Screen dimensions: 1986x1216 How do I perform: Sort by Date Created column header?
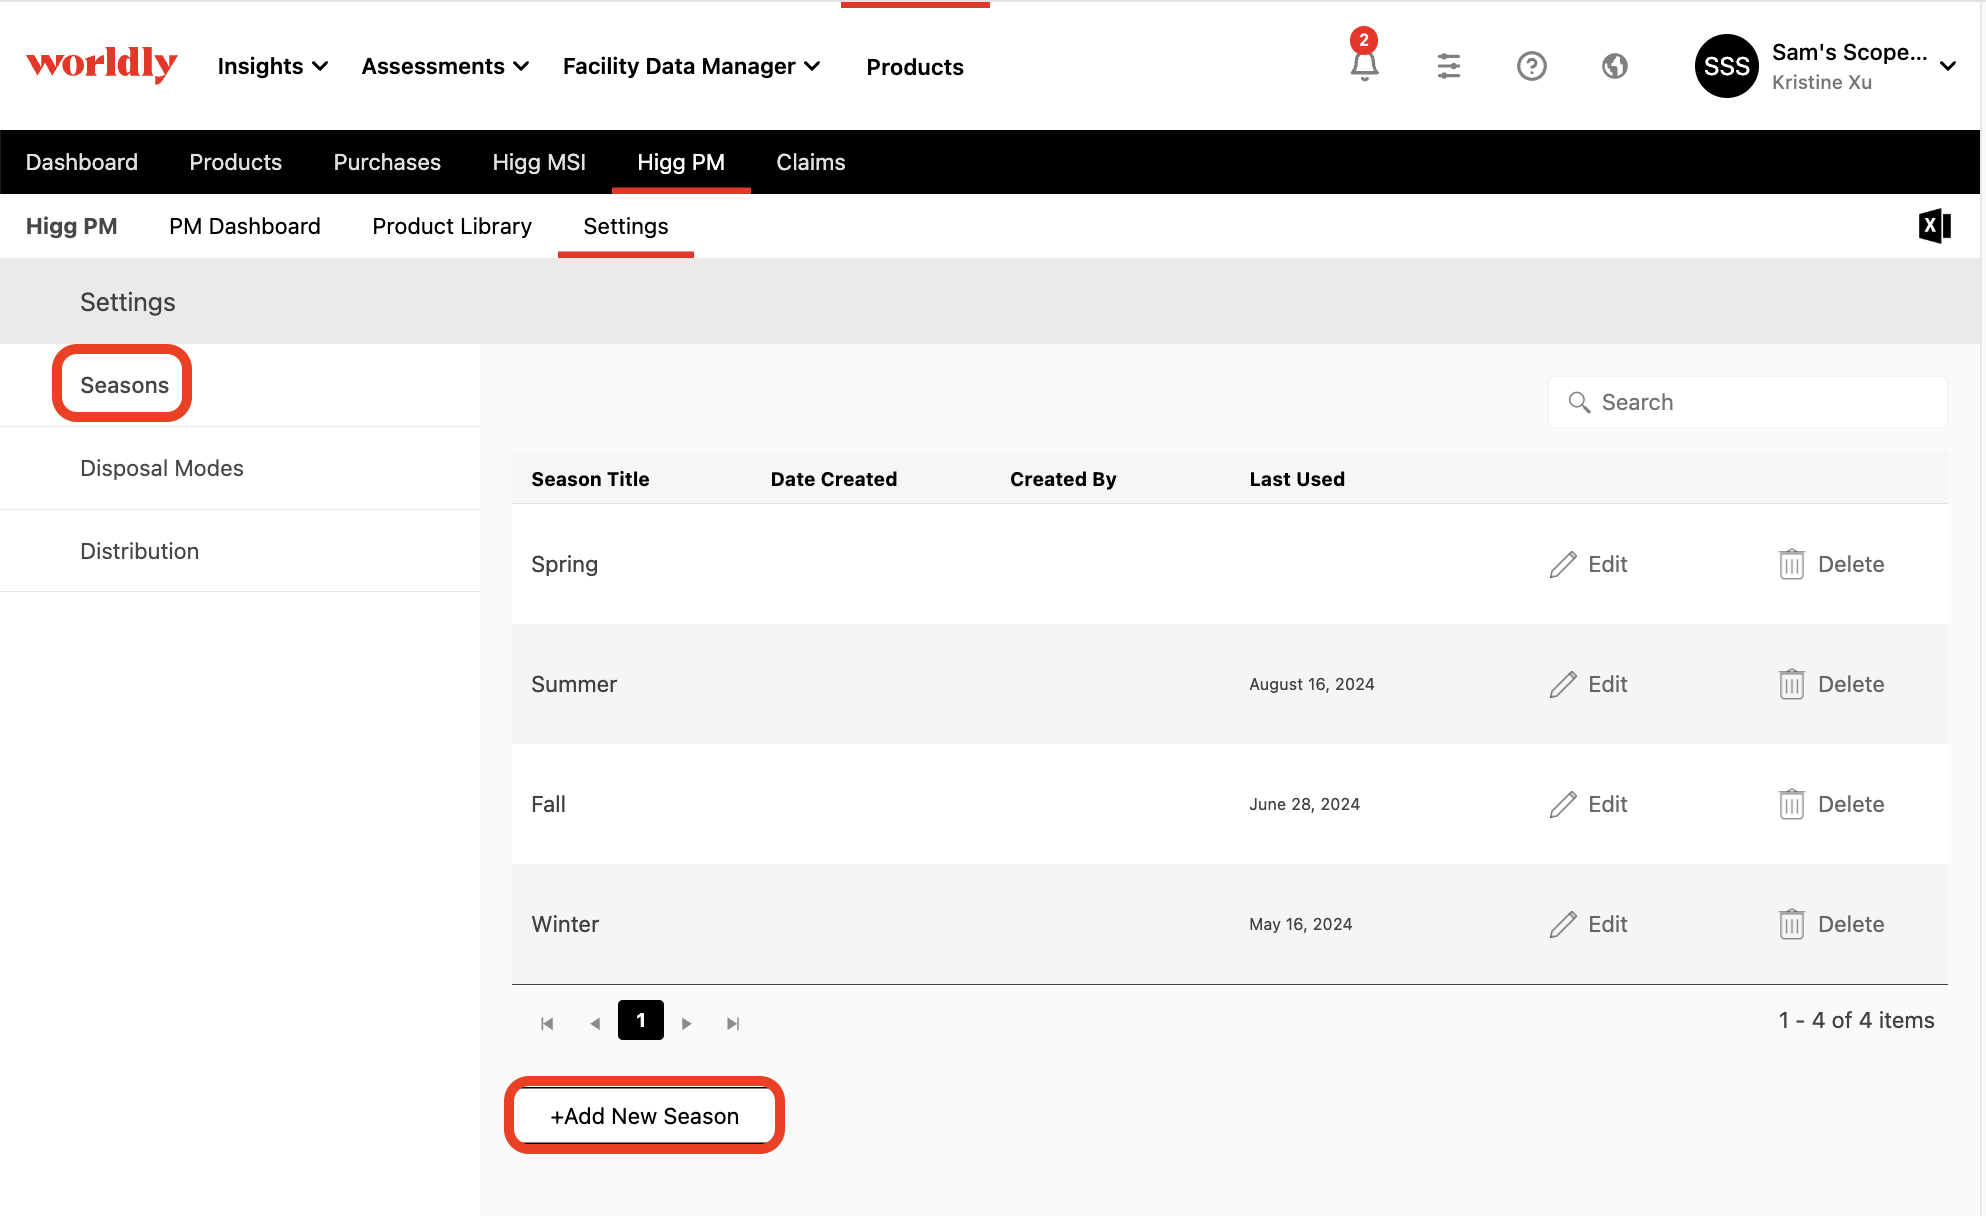834,479
